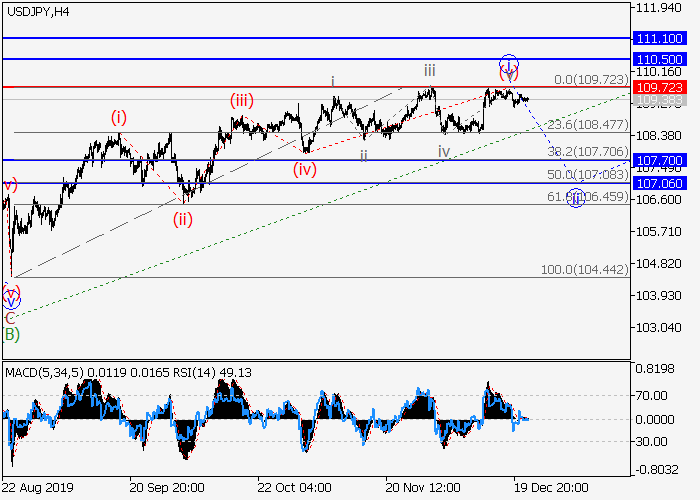Select the red (iii) wave label

[242, 99]
